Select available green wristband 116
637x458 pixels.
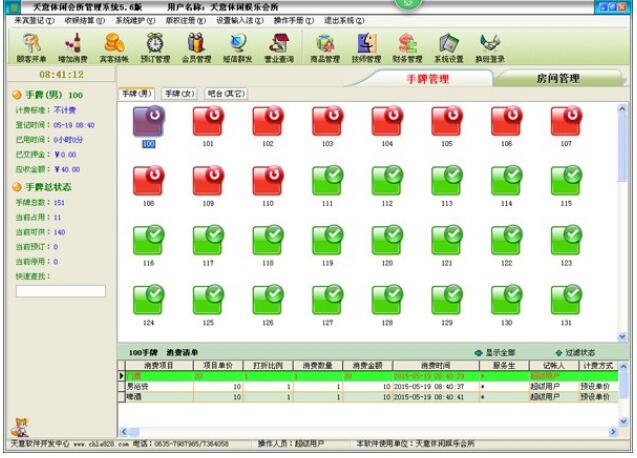coord(149,240)
